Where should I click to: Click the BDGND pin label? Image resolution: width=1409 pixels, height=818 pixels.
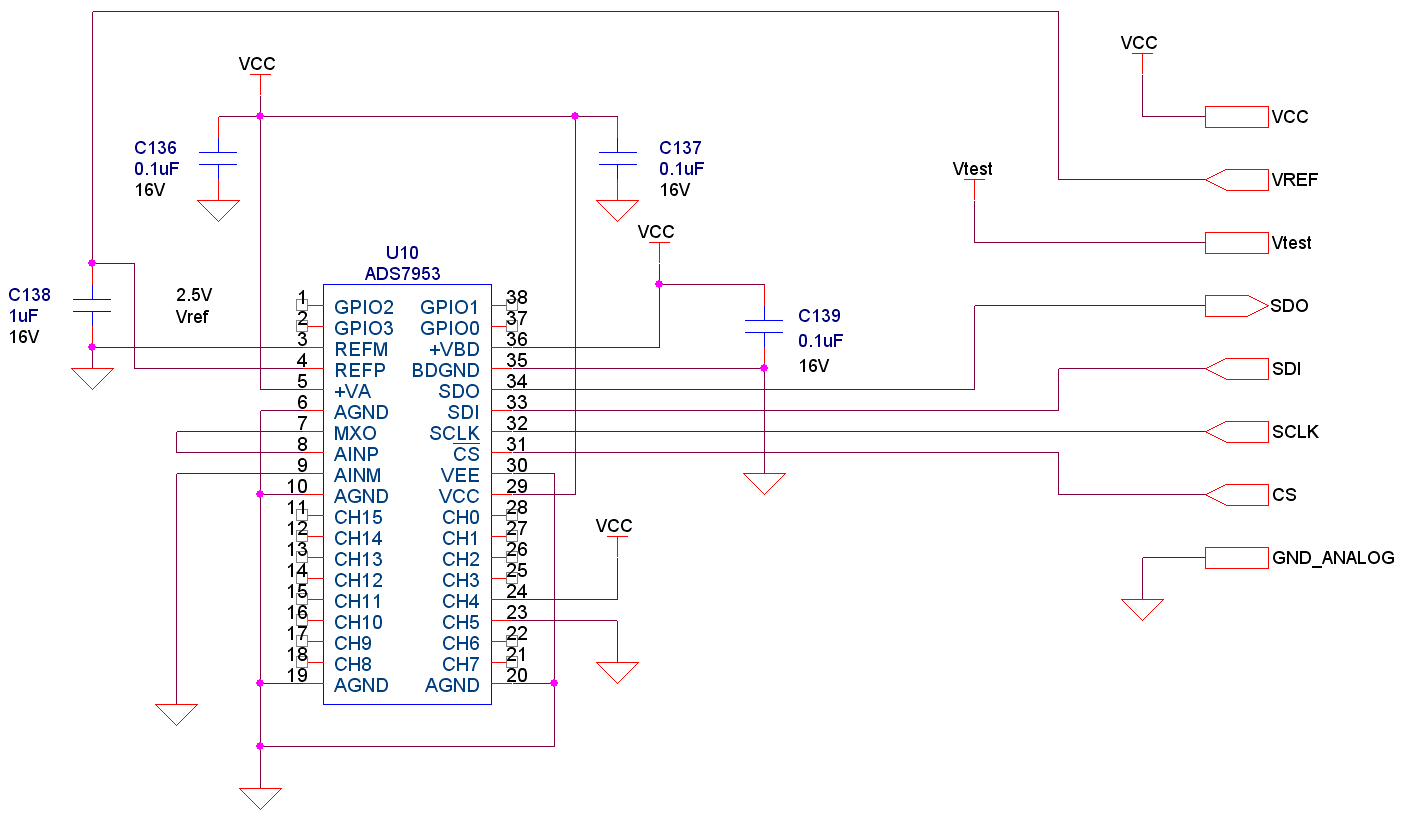(446, 370)
